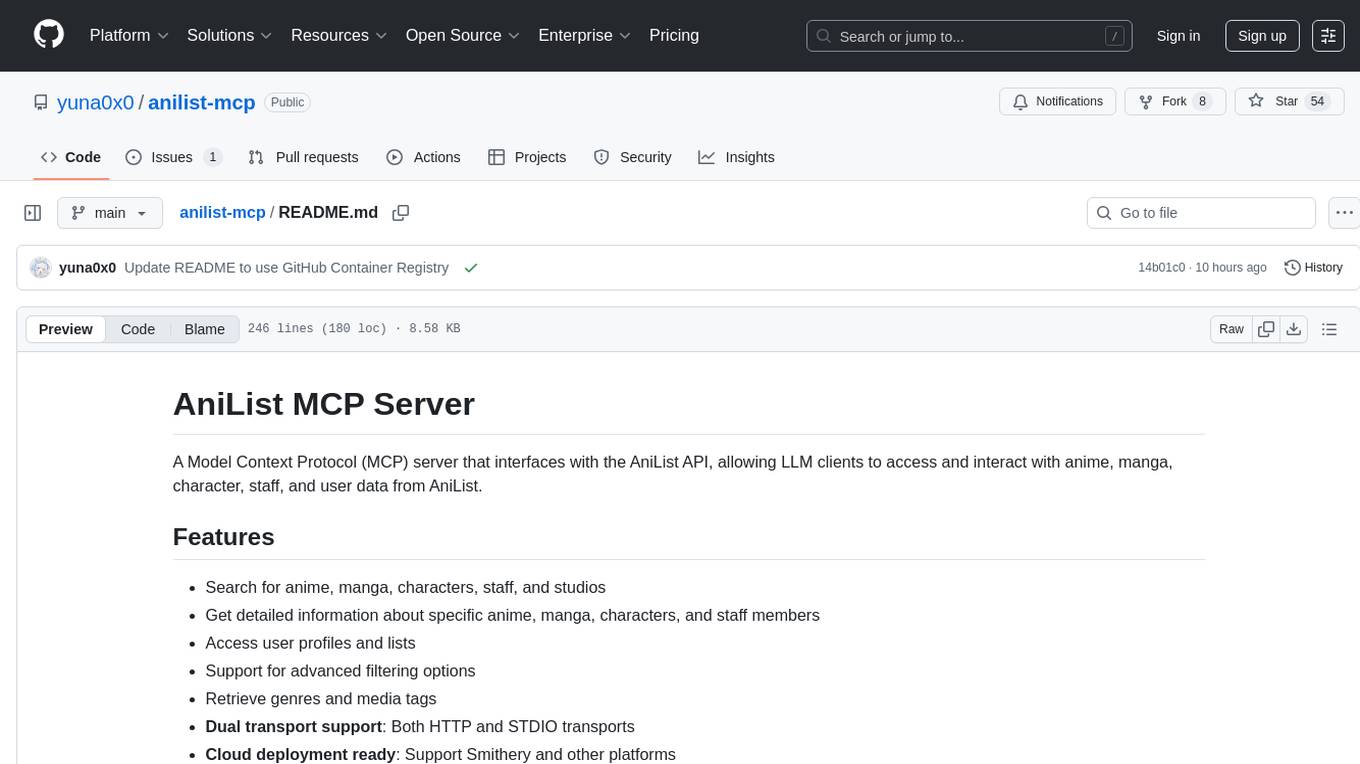Click the "10 hours ago" timestamp
The width and height of the screenshot is (1360, 764).
[x=1230, y=268]
